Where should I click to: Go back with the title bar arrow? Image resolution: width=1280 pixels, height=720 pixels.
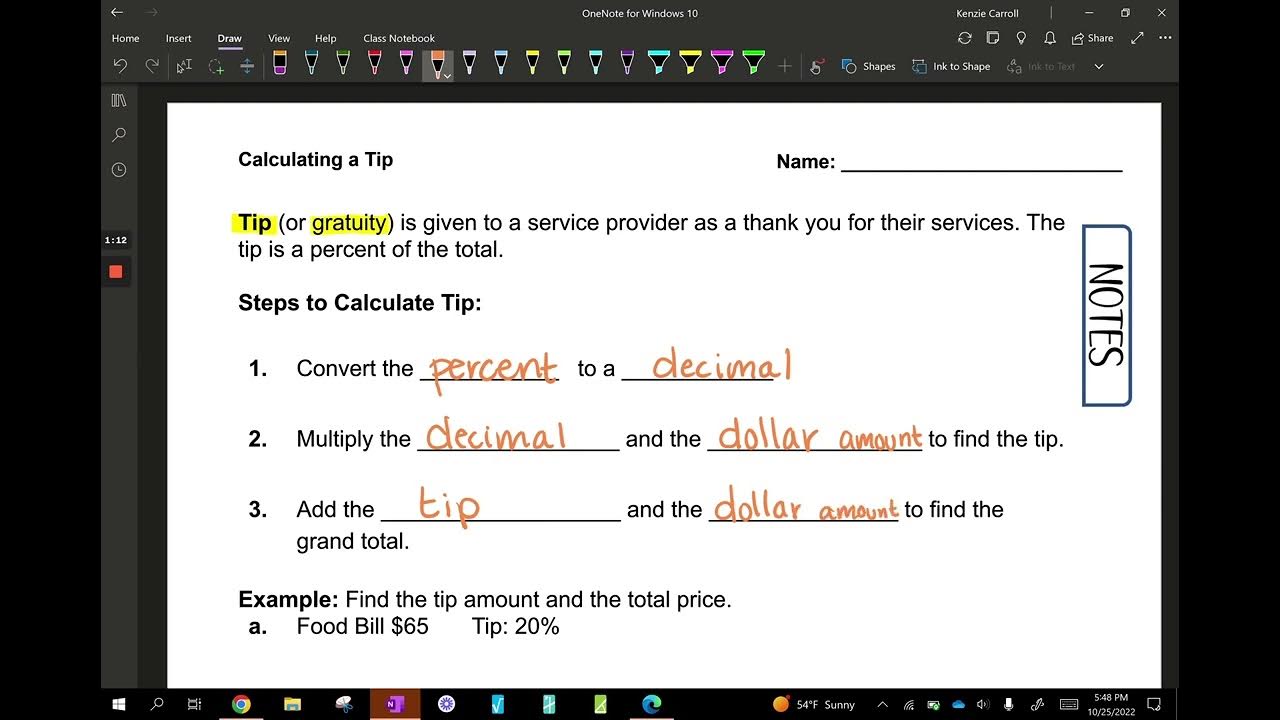[117, 13]
